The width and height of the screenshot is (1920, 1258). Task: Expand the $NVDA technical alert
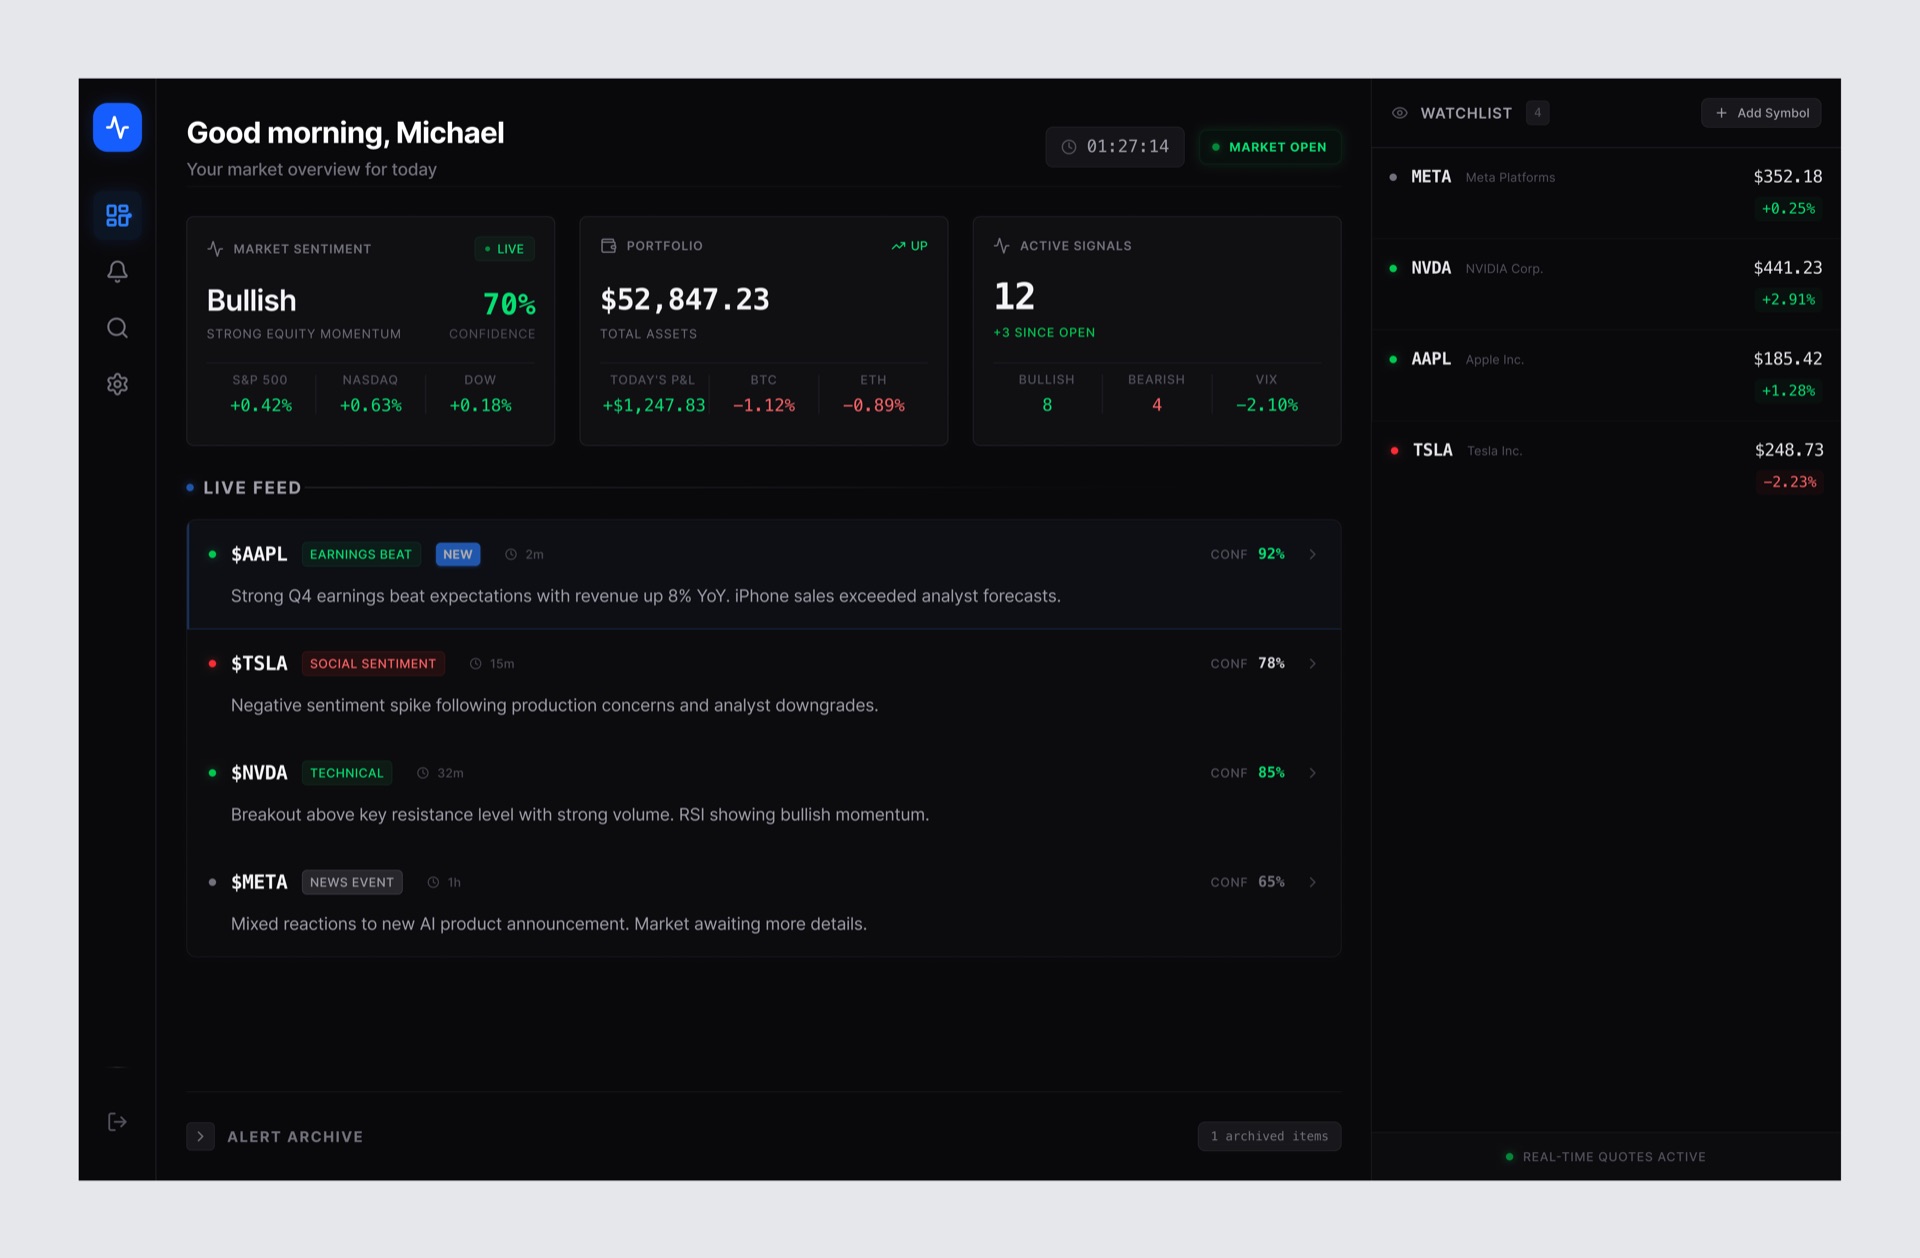coord(1313,772)
